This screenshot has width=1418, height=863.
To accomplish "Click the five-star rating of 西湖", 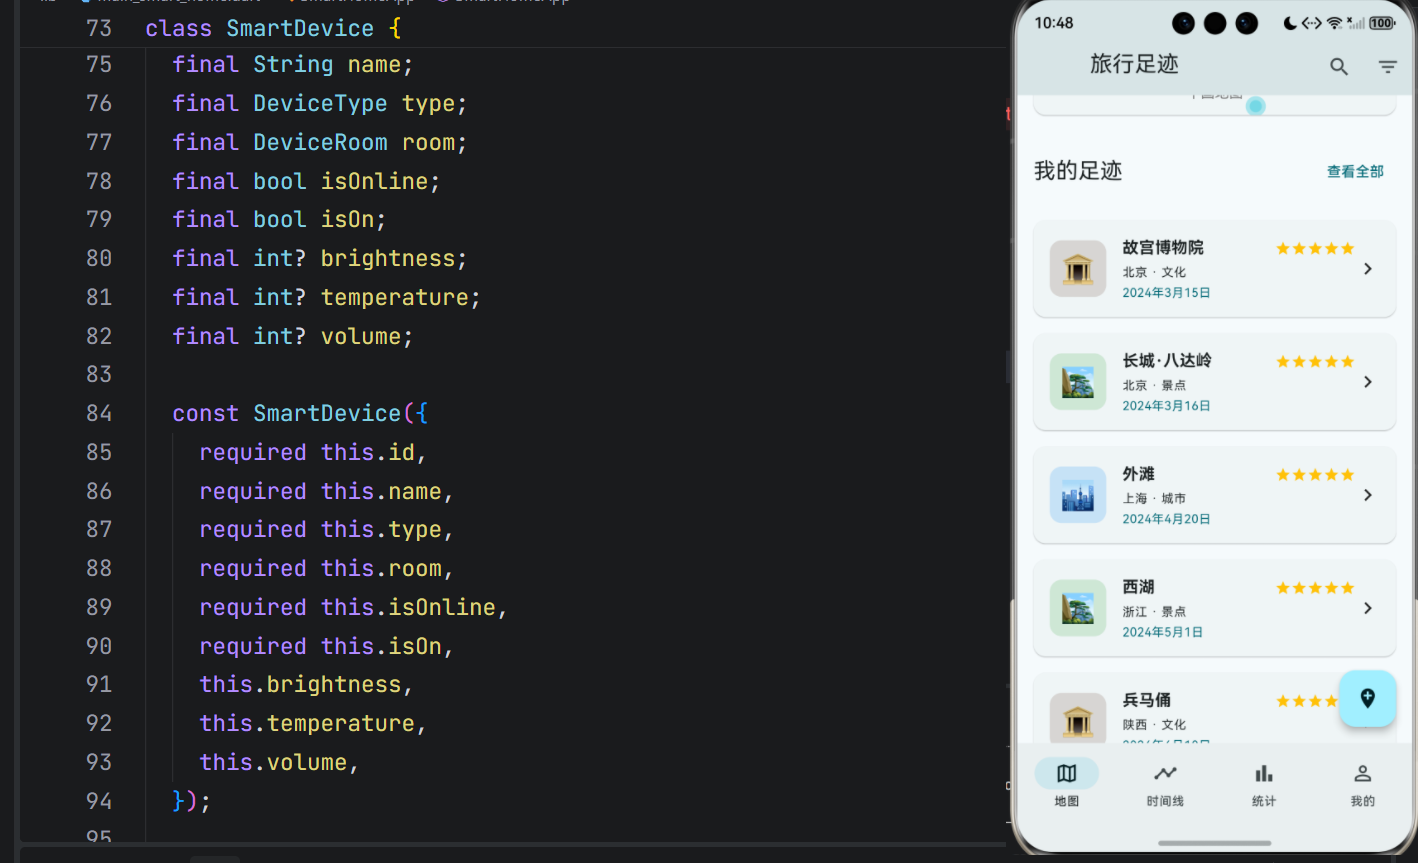I will pos(1315,587).
